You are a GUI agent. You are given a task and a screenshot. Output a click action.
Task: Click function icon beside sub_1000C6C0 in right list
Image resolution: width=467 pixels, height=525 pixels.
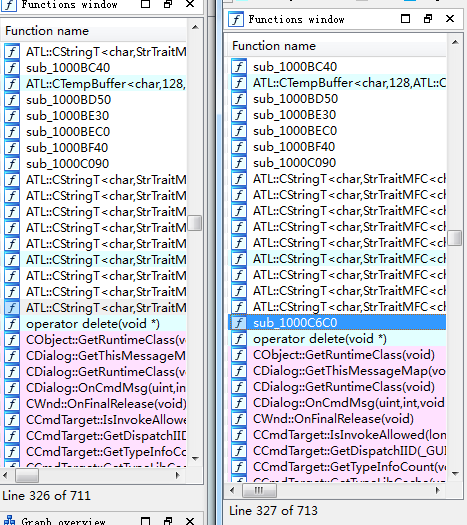(239, 323)
